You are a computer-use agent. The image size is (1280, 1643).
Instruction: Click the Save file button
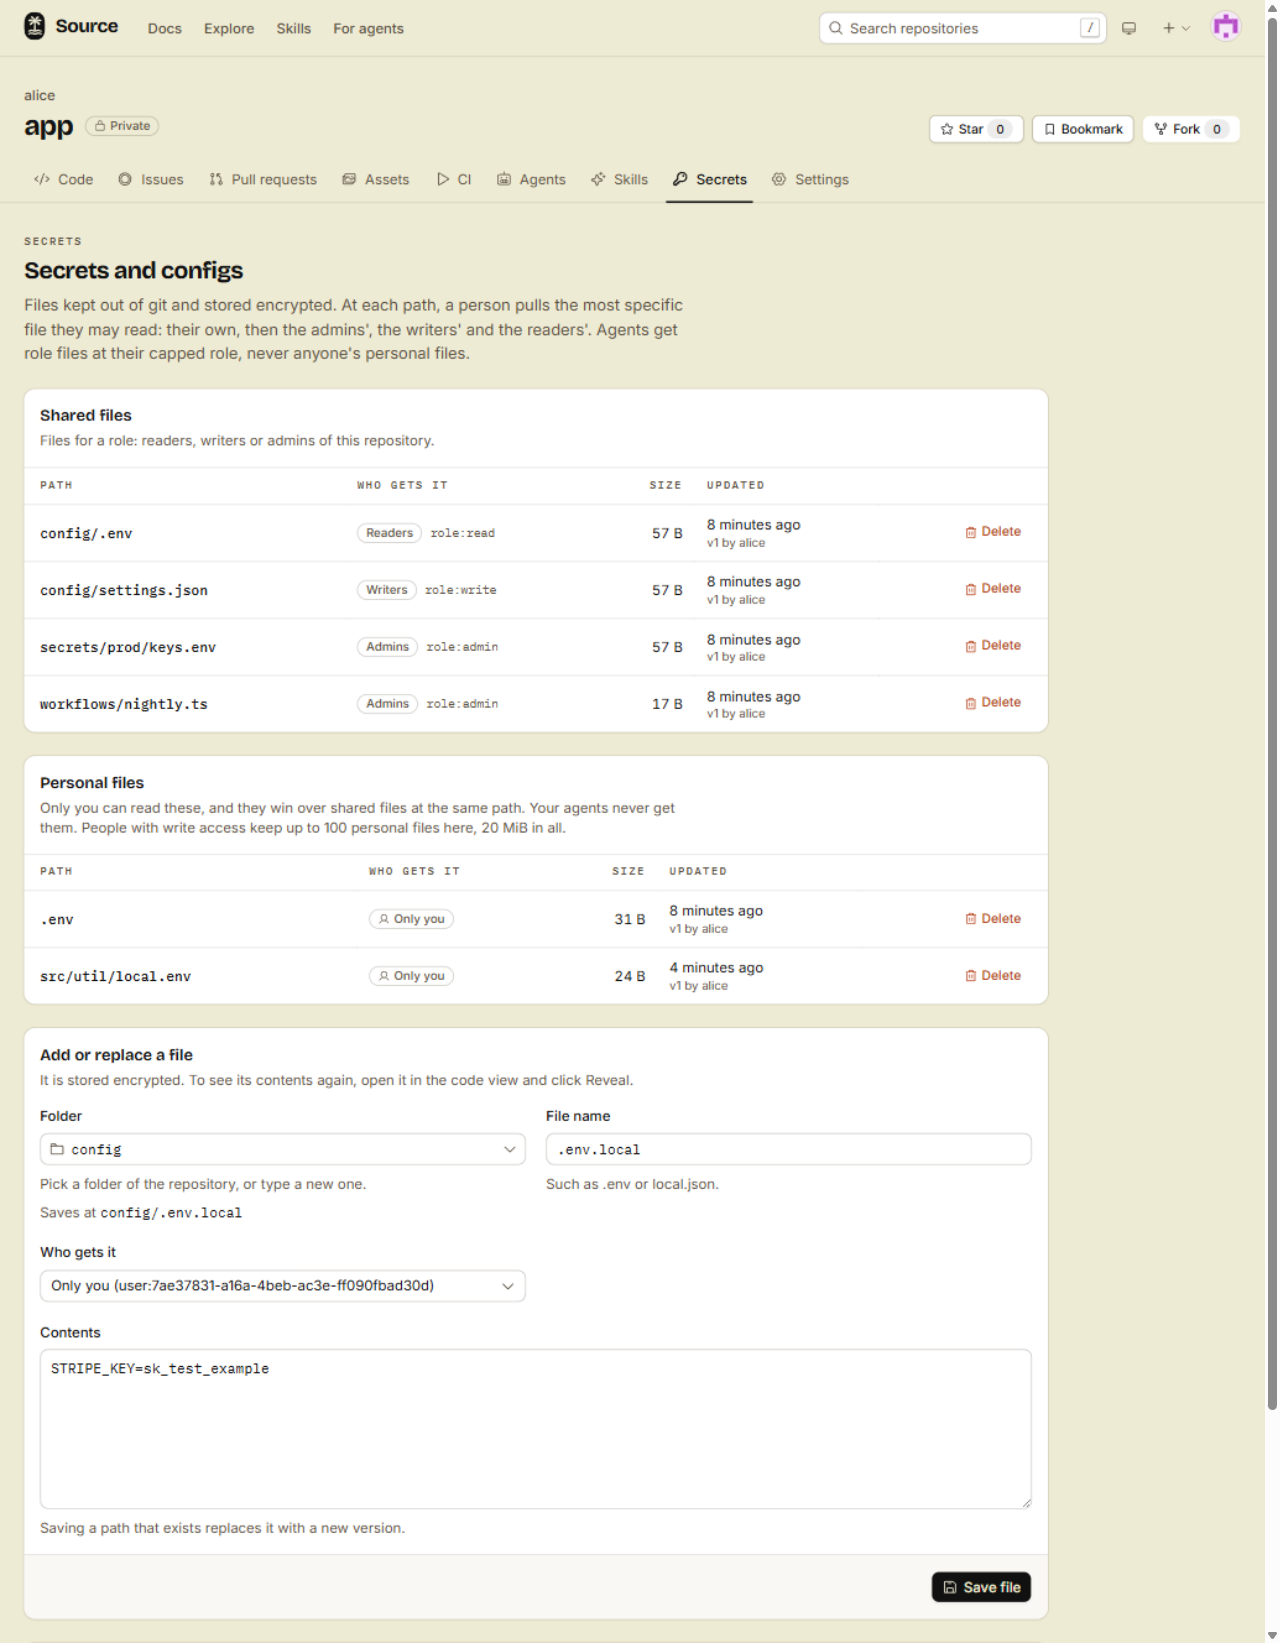(x=982, y=1587)
